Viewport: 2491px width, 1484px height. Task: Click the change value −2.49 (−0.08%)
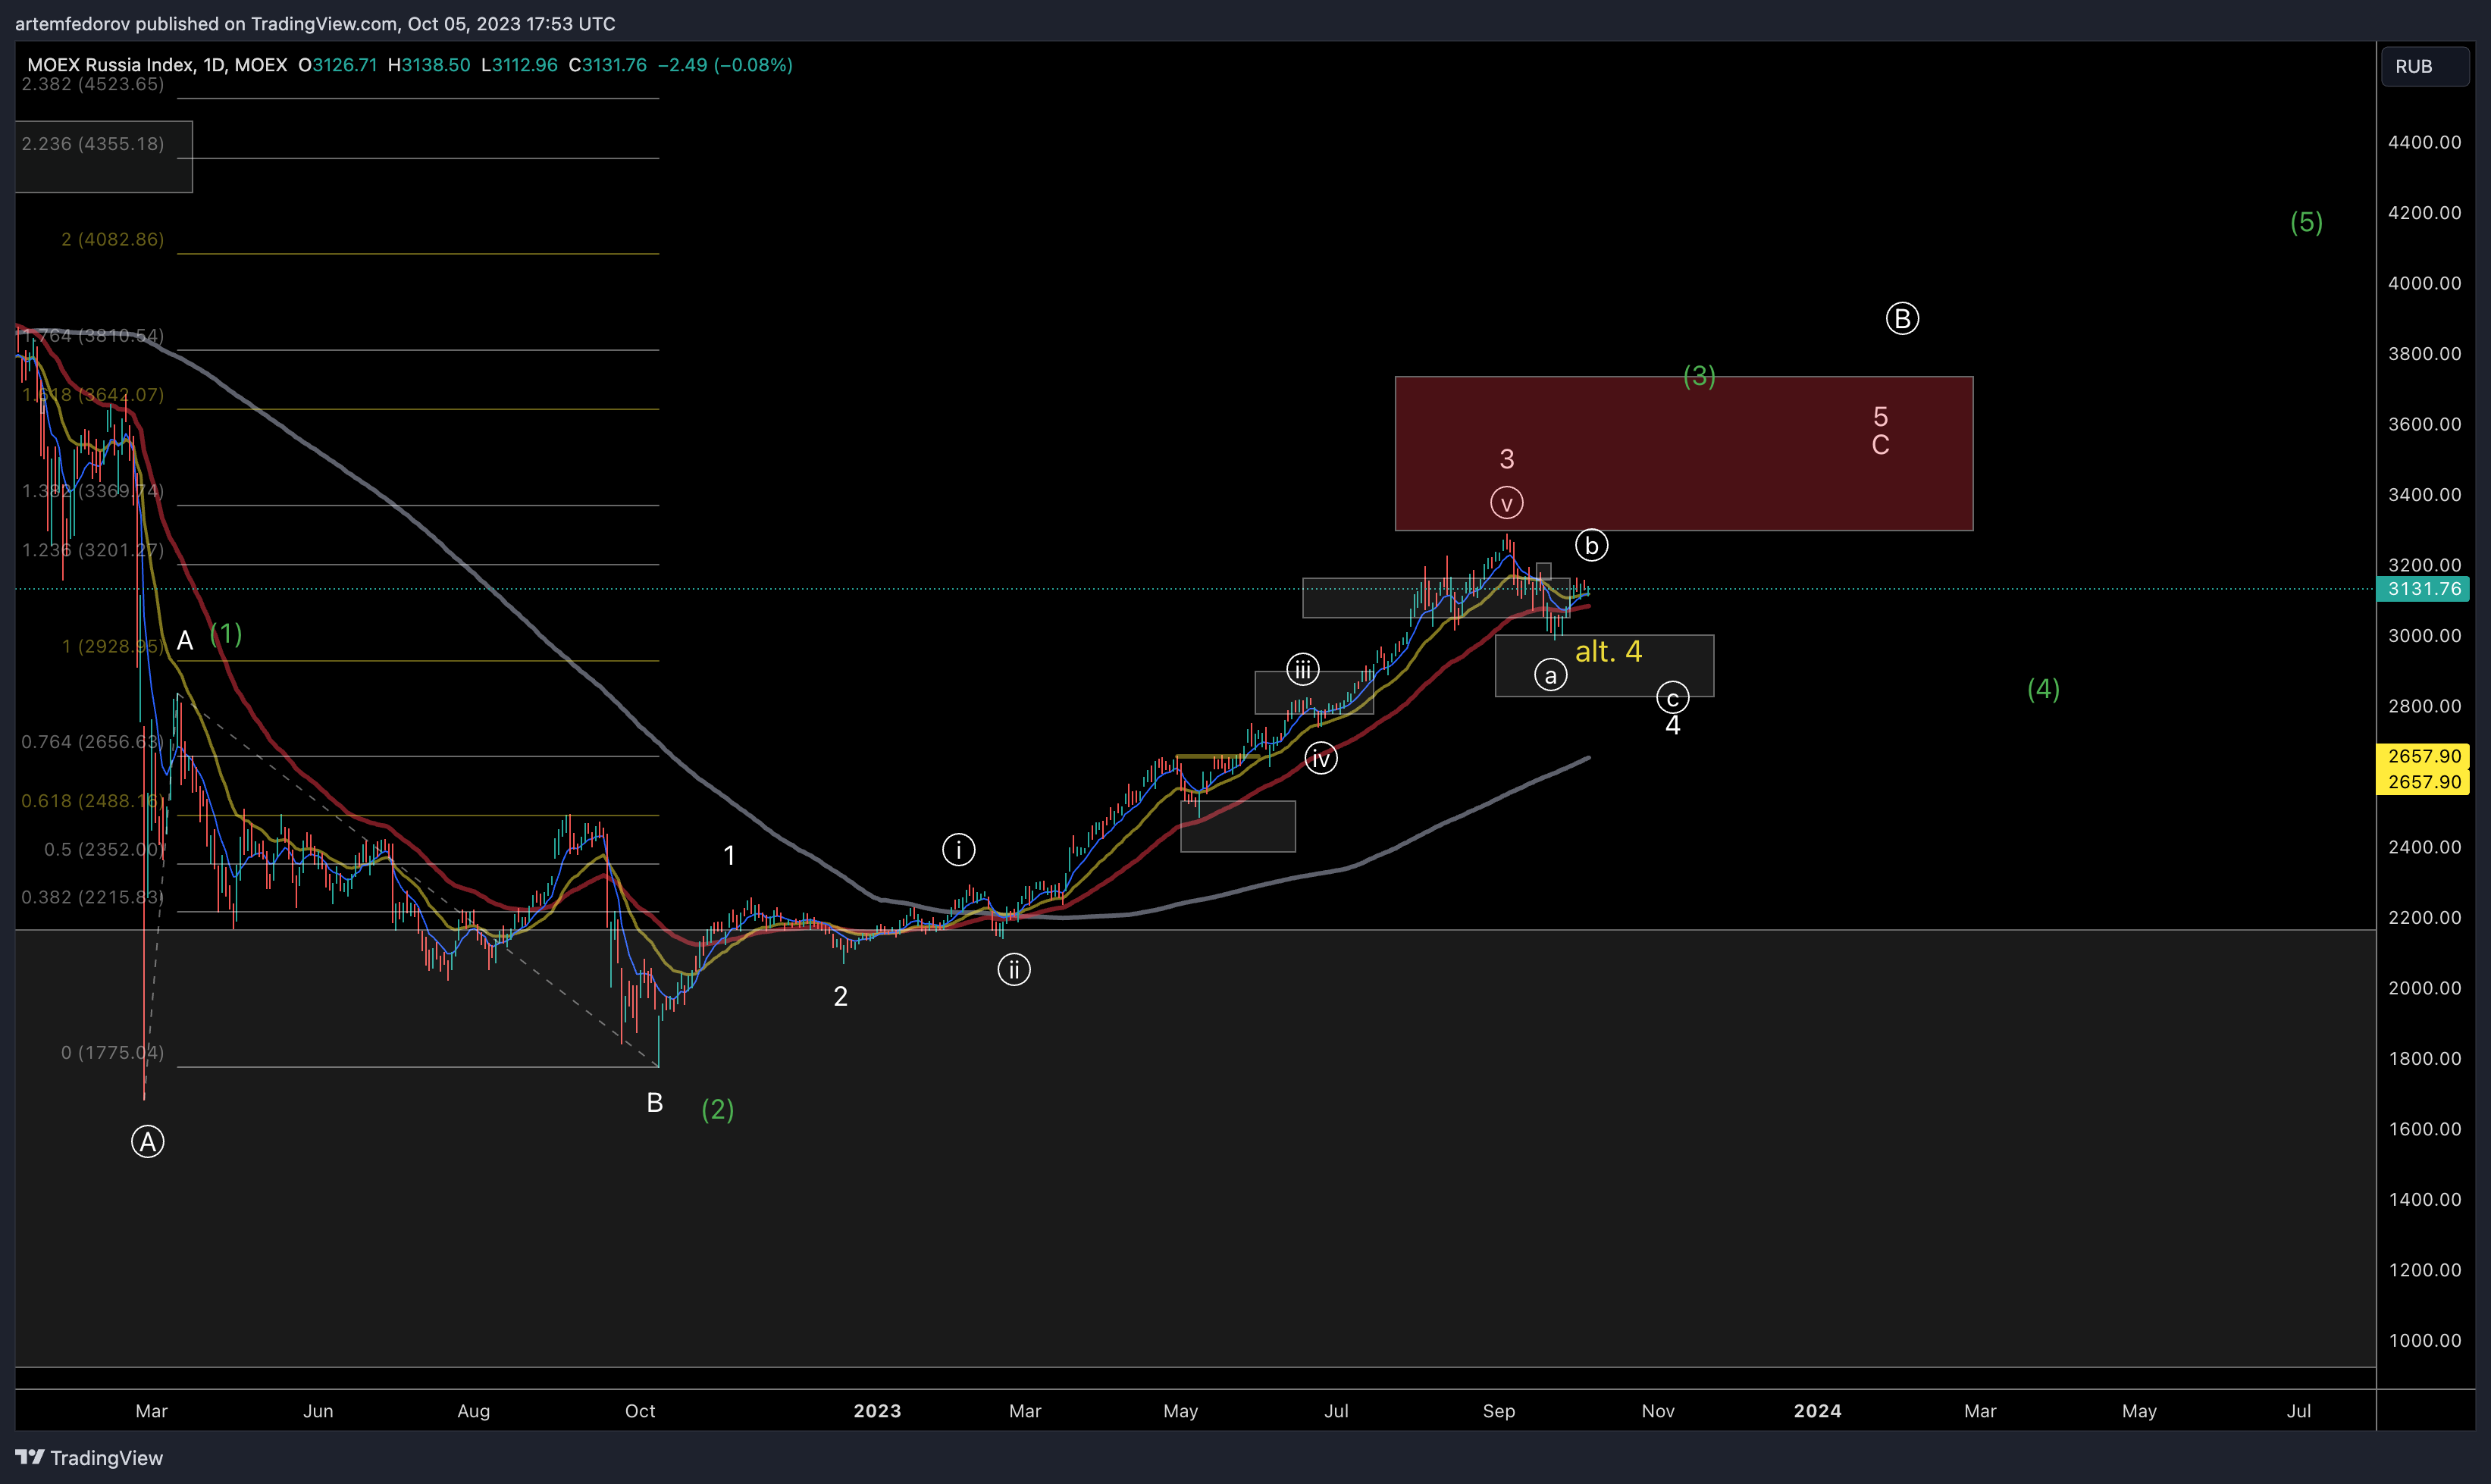click(725, 65)
